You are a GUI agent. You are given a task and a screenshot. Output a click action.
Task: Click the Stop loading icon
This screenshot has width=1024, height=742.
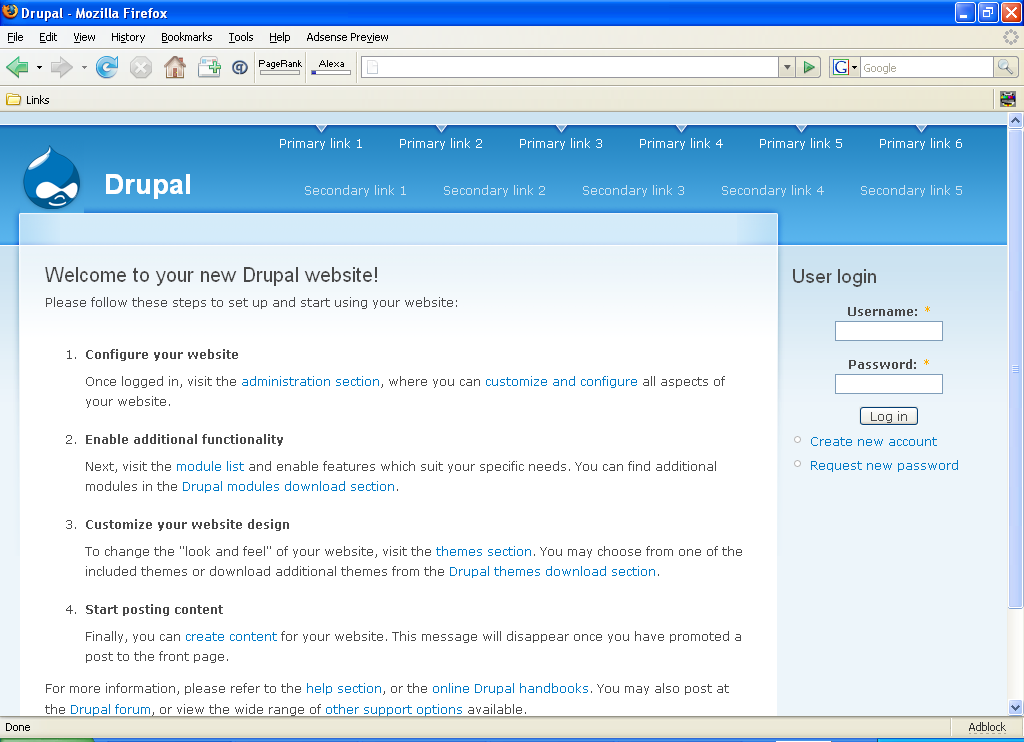[140, 67]
